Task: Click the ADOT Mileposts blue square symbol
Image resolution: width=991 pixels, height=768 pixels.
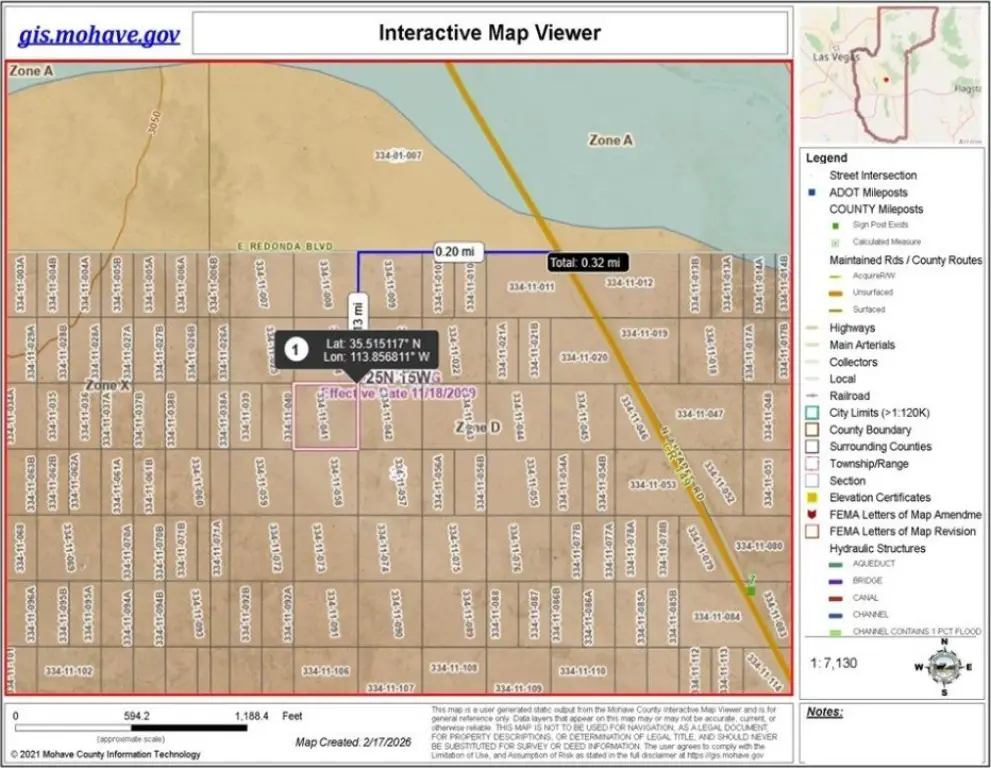Action: pos(814,193)
